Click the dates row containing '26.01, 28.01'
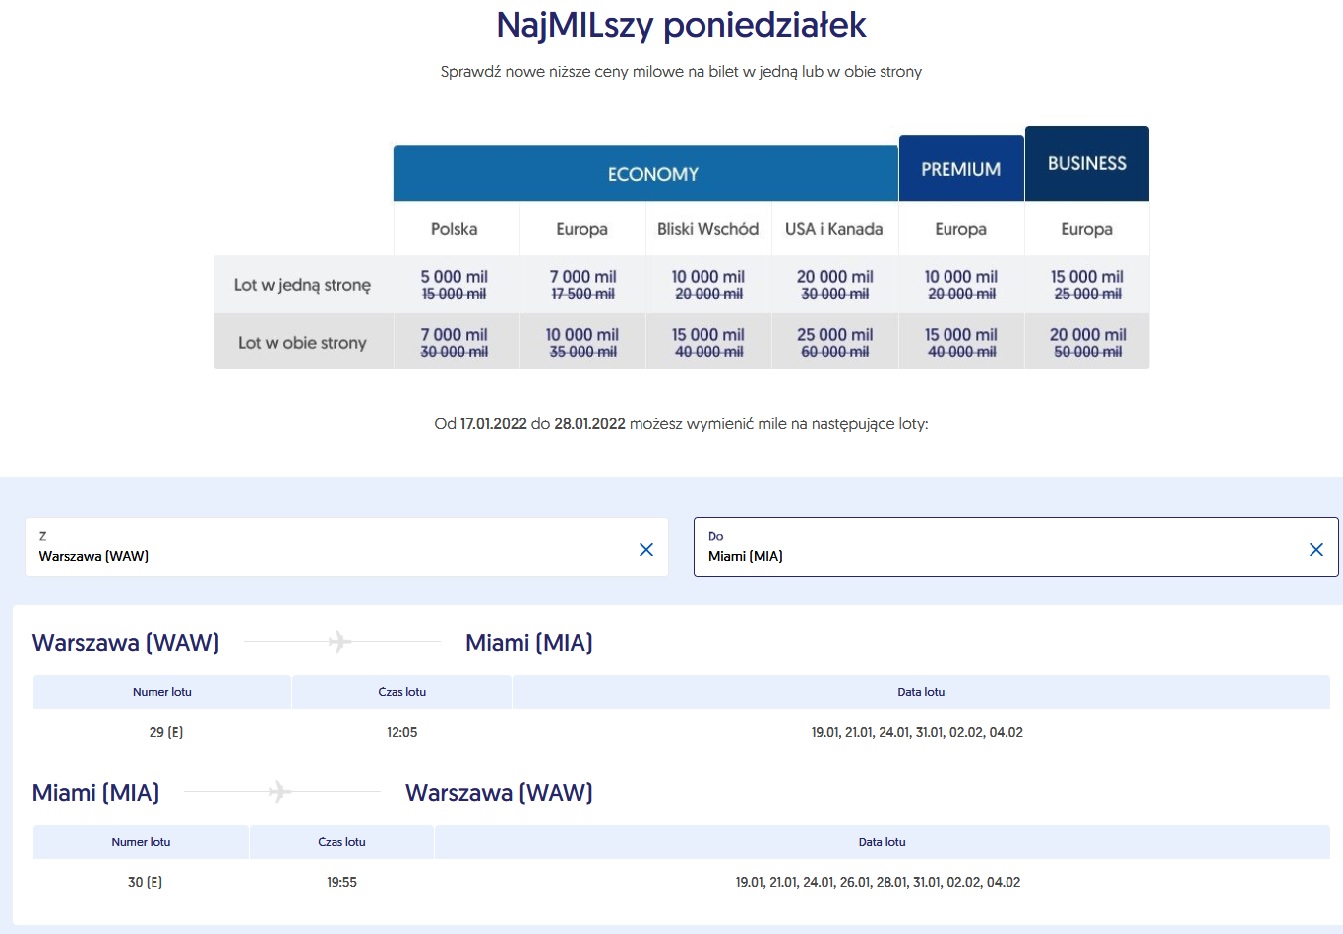Screen dimensions: 1343x934 [x=878, y=882]
